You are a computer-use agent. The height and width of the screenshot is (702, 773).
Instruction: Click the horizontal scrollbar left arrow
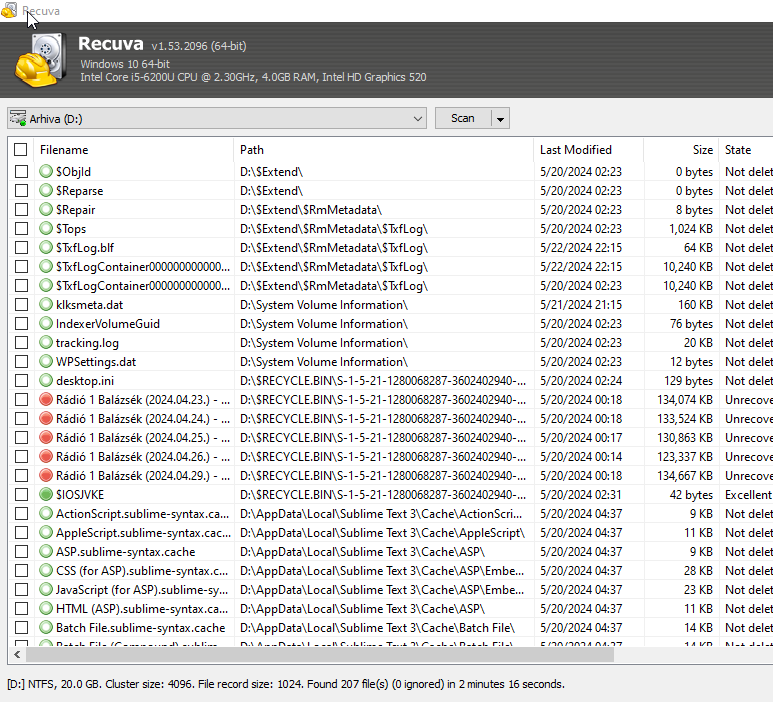17,655
